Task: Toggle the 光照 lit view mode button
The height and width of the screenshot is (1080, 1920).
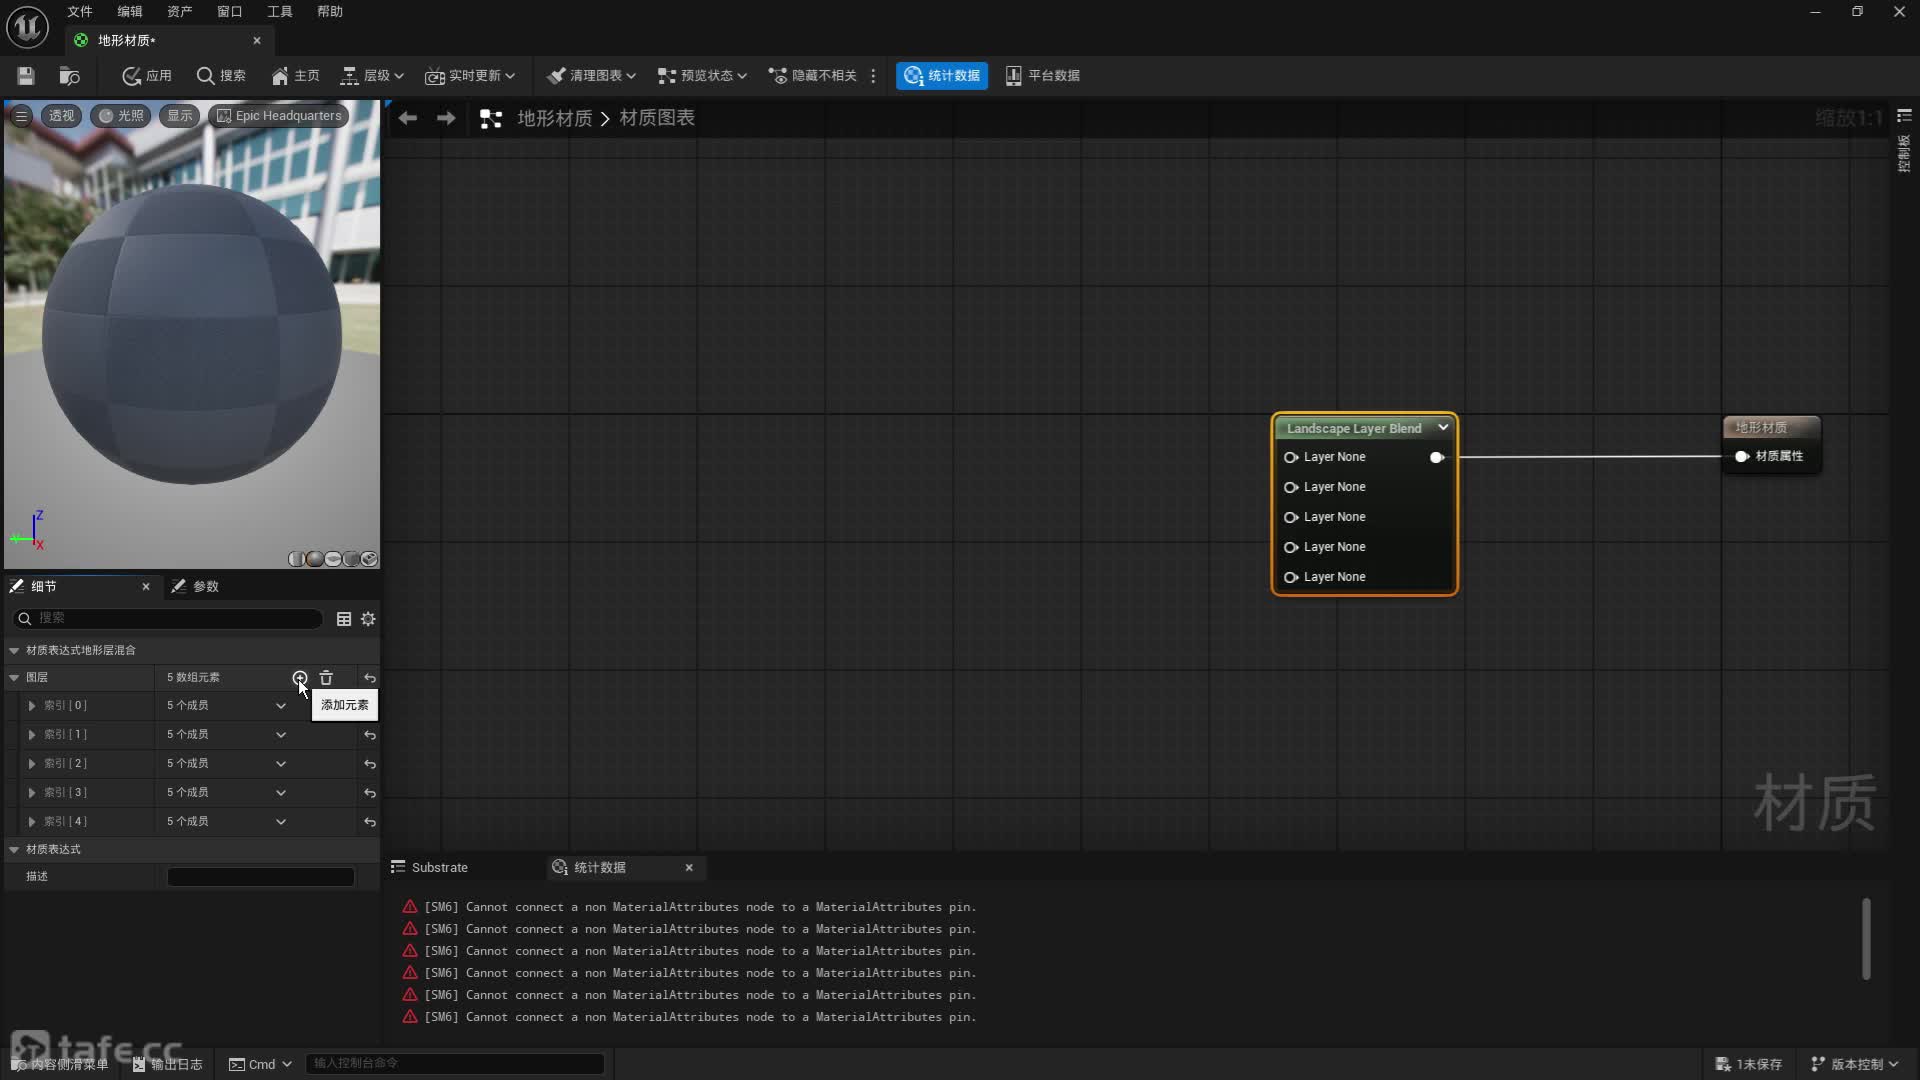Action: tap(121, 116)
